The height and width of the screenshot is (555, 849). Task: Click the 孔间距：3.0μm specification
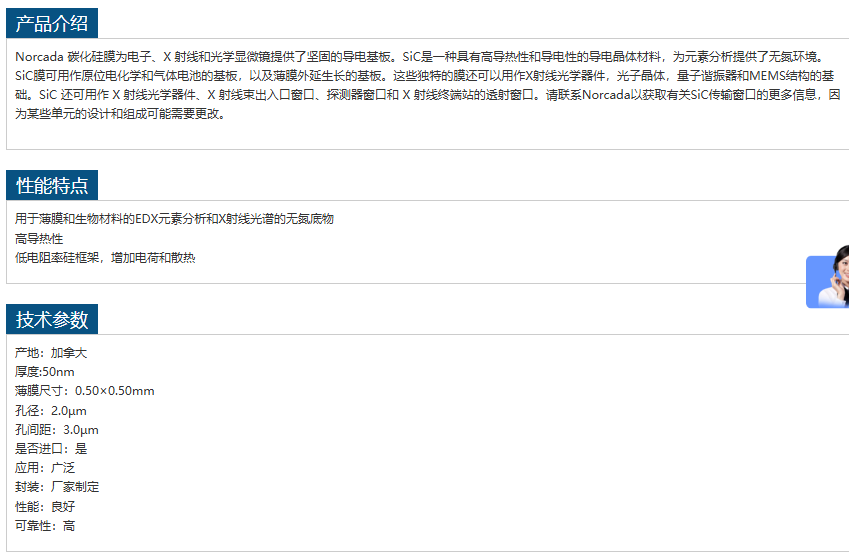point(57,430)
